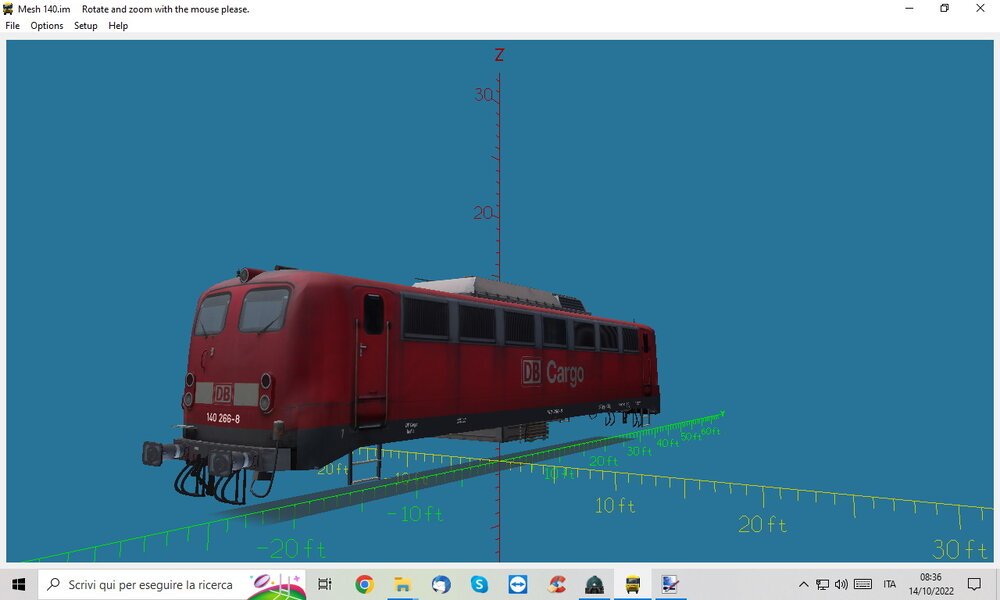The height and width of the screenshot is (600, 1000).
Task: Click the DB Cargo logo on the locomotive side
Action: click(x=552, y=372)
